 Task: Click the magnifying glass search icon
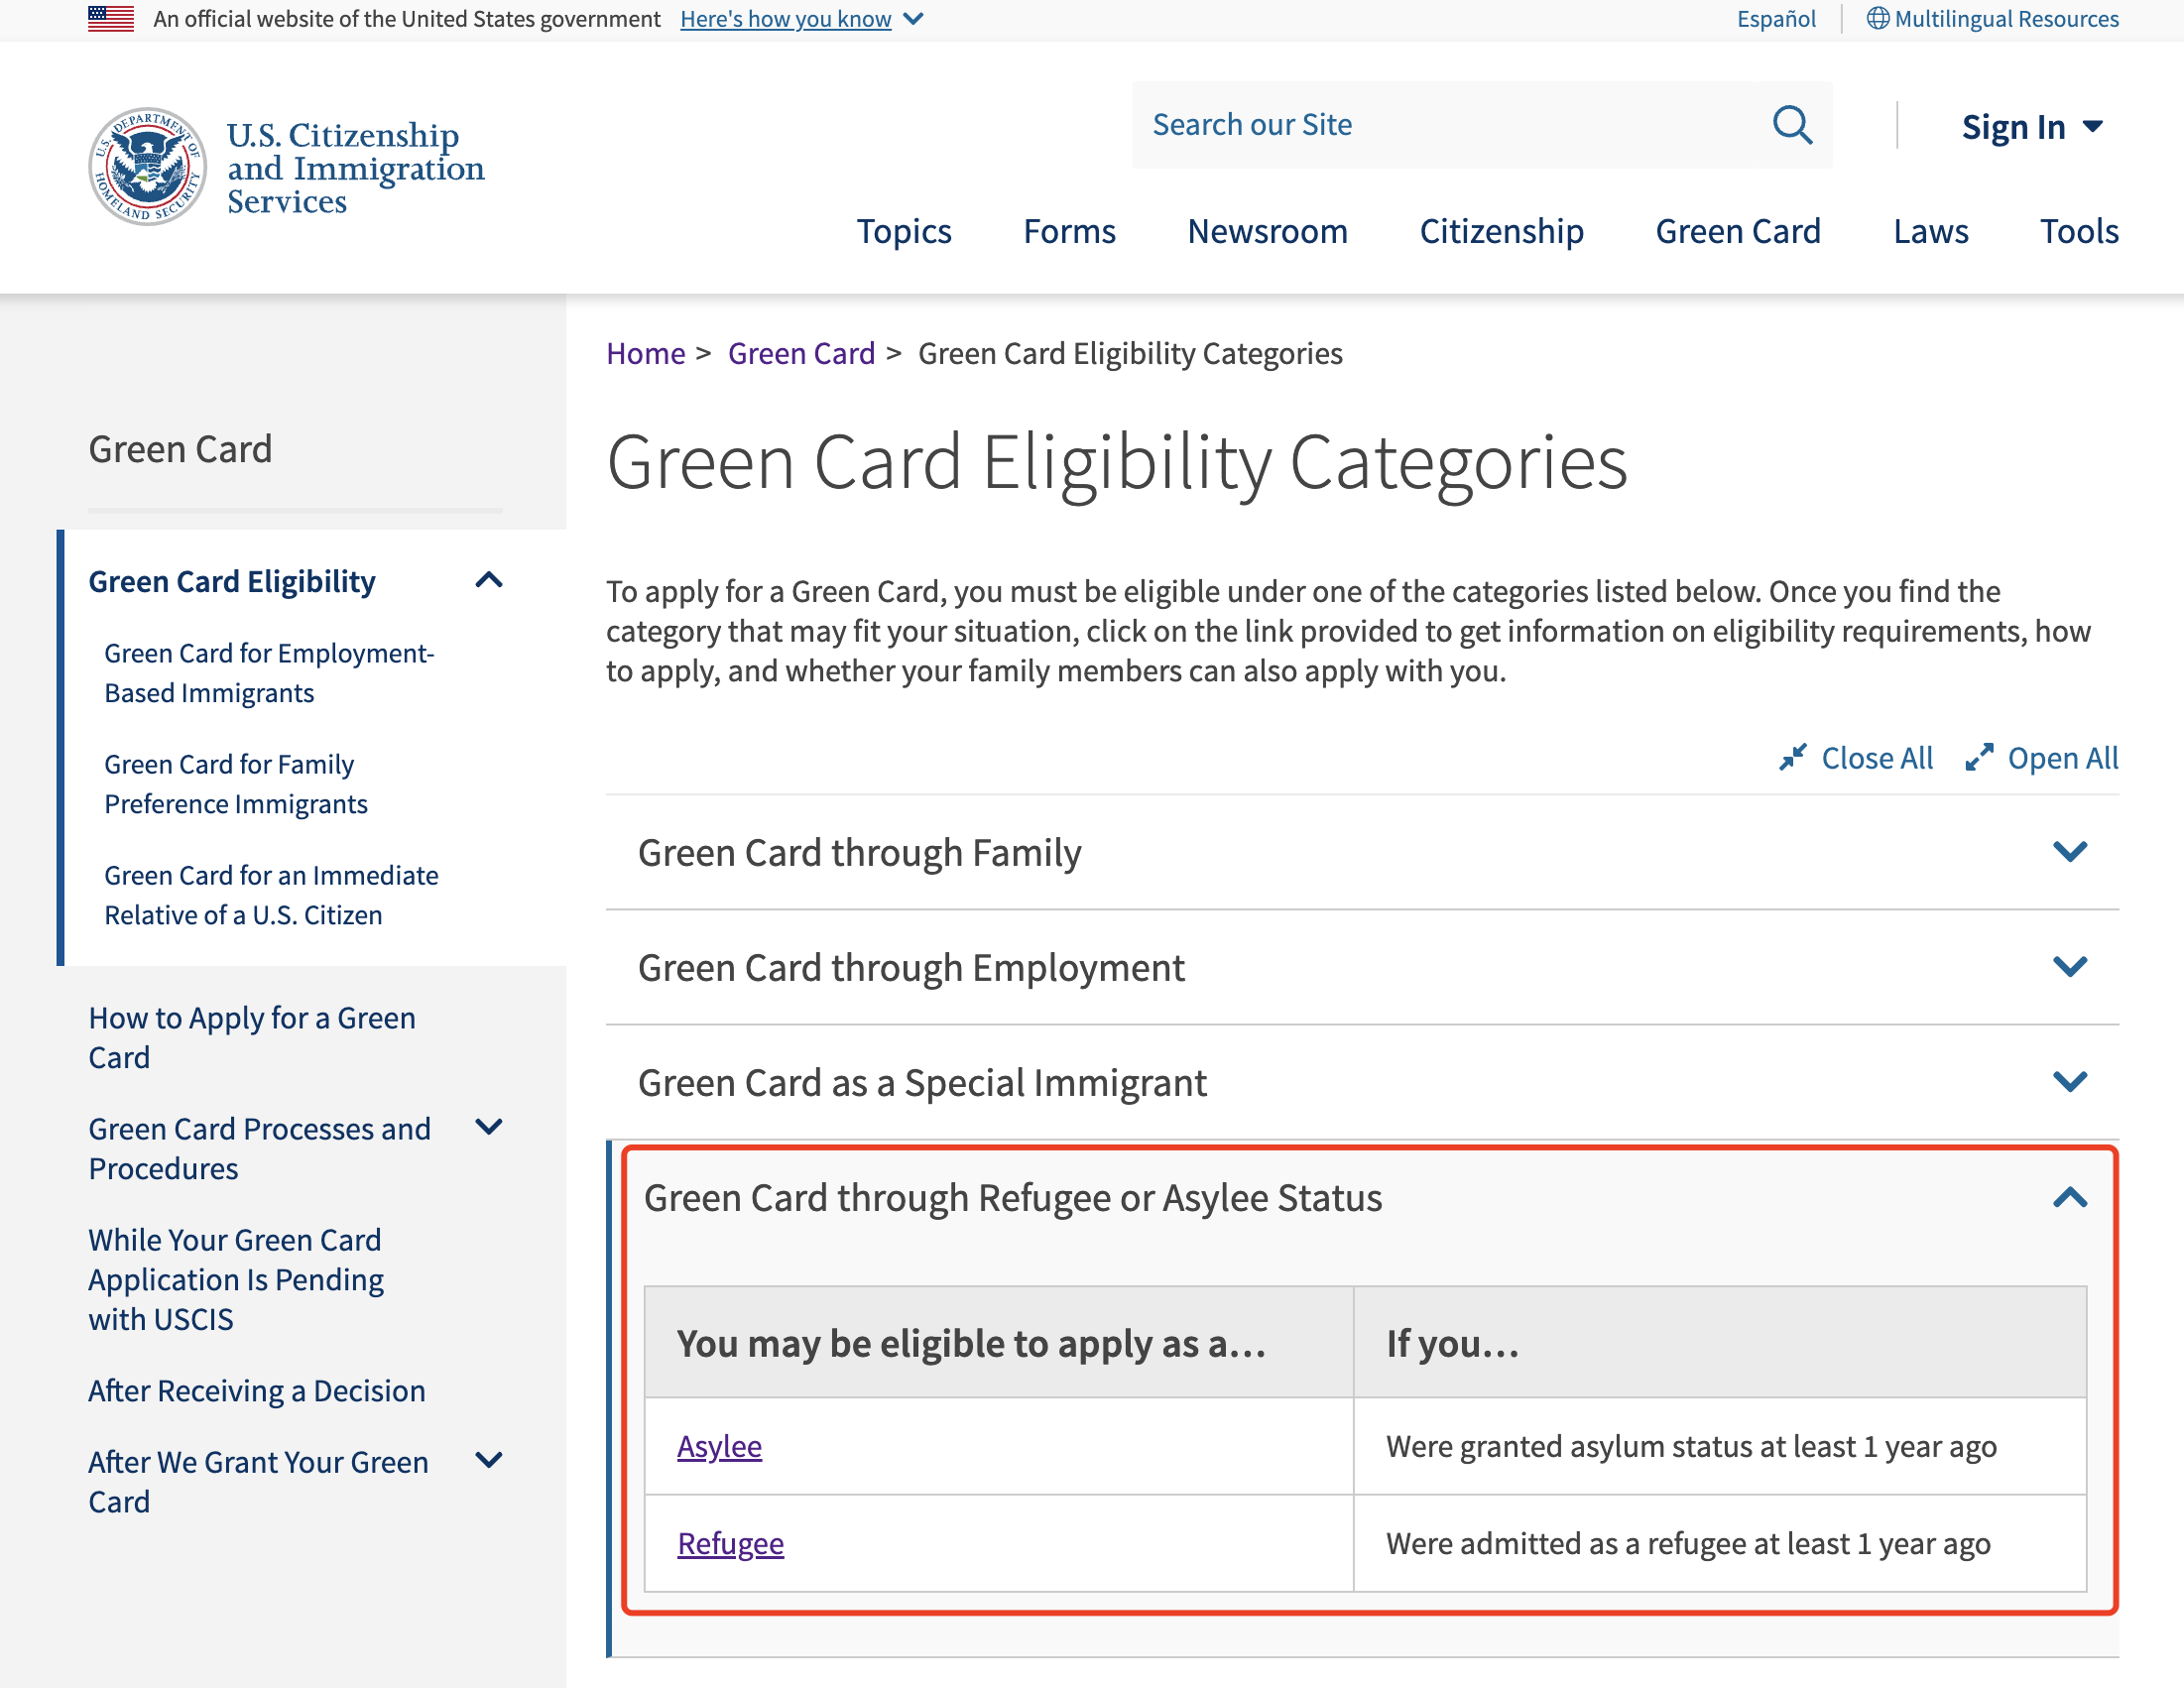tap(1792, 126)
